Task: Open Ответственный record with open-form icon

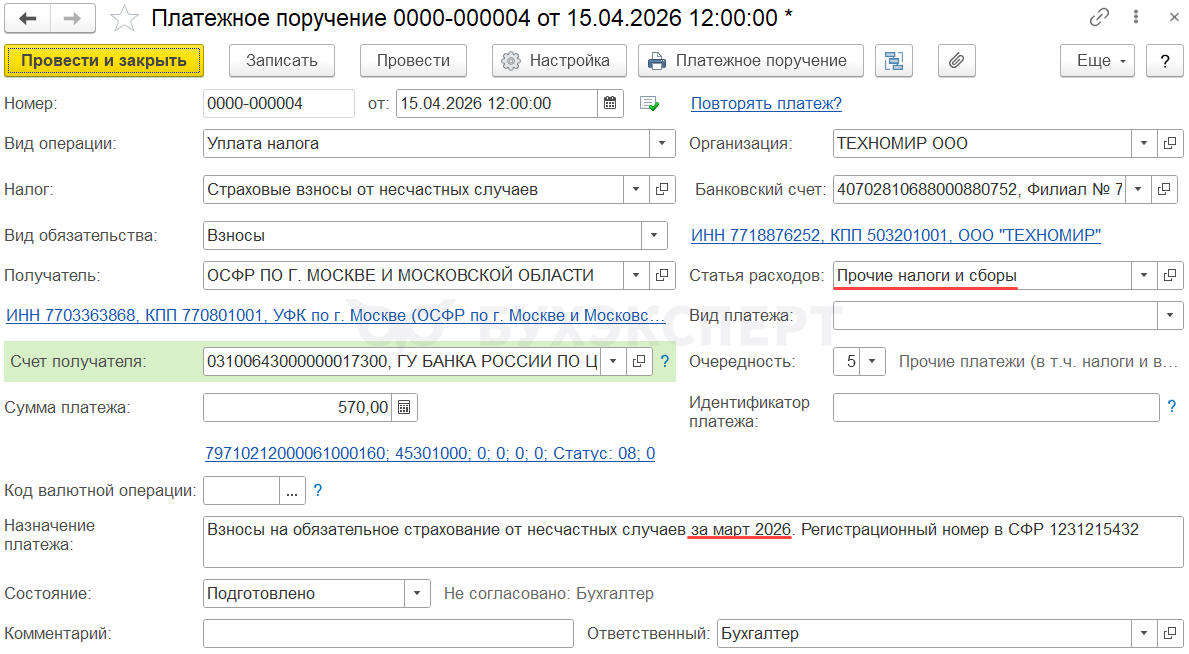Action: (1170, 634)
